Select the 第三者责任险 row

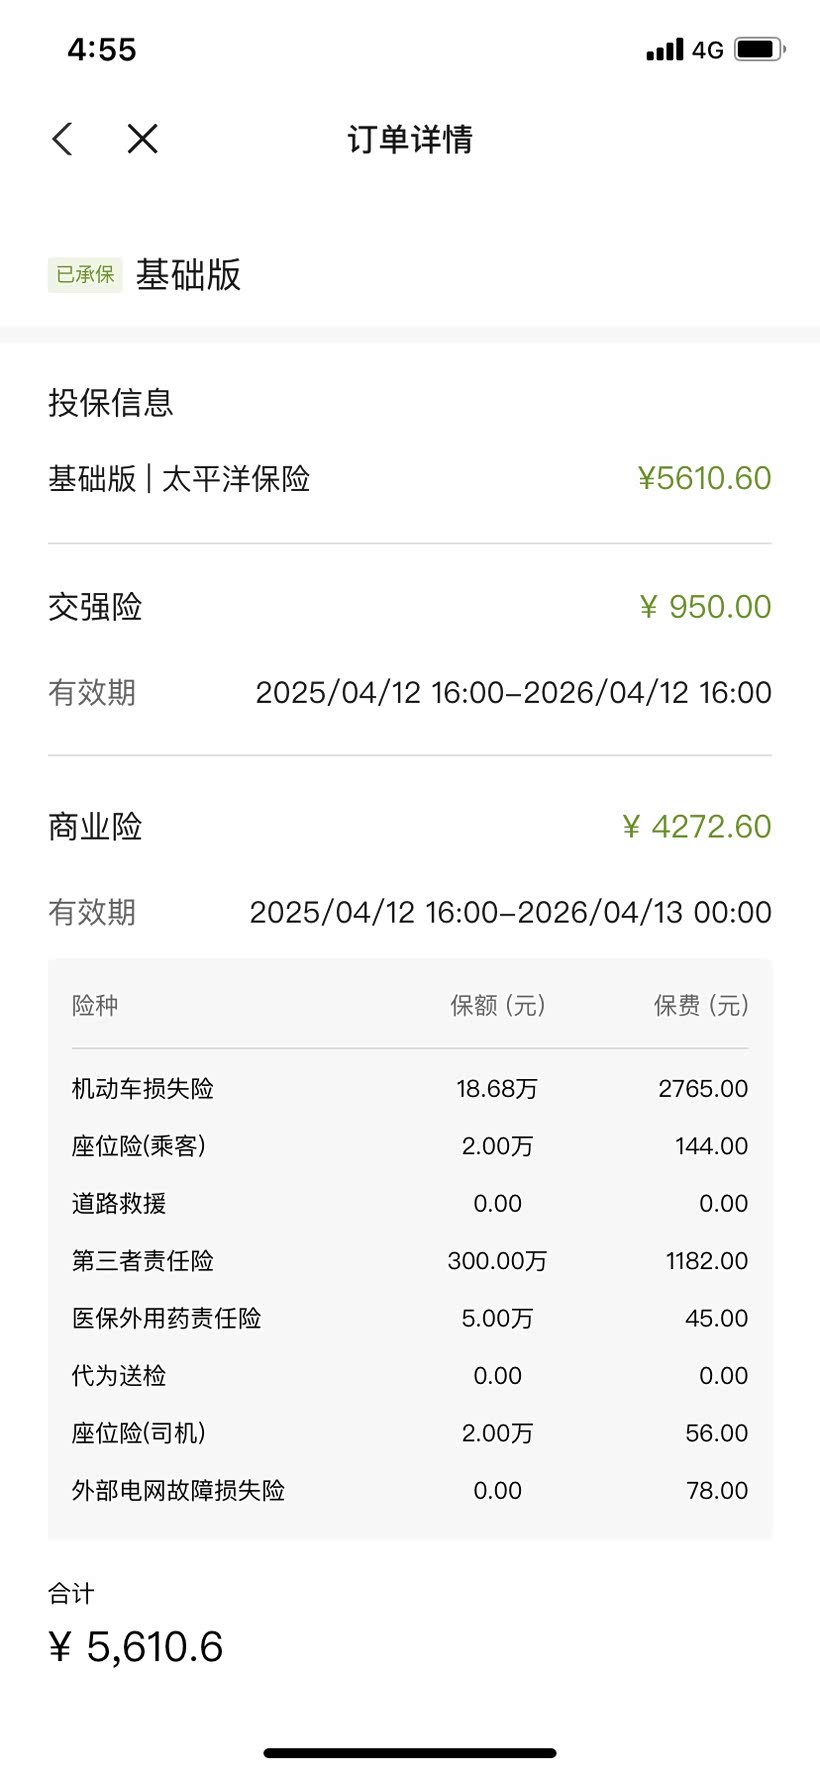pyautogui.click(x=409, y=1261)
